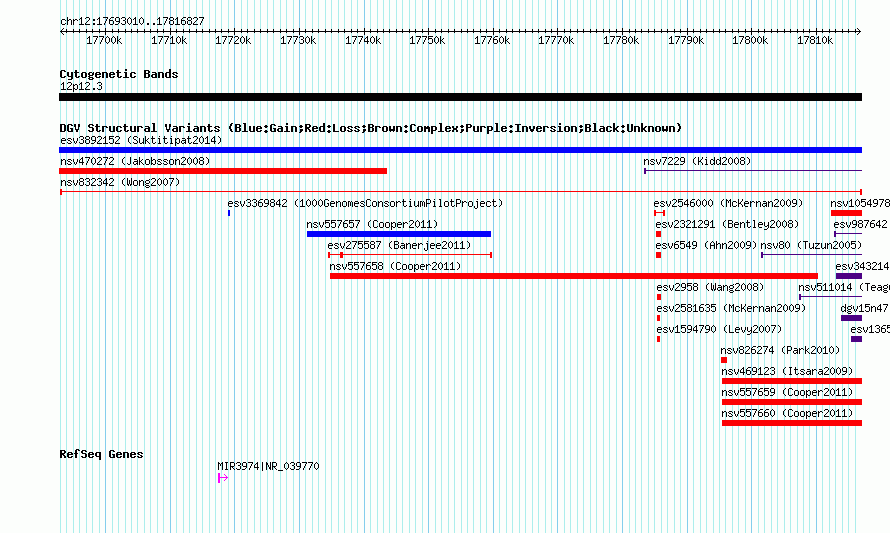Screen dimensions: 890x533
Task: Select the red nsv469123 loss bar
Action: tap(792, 381)
